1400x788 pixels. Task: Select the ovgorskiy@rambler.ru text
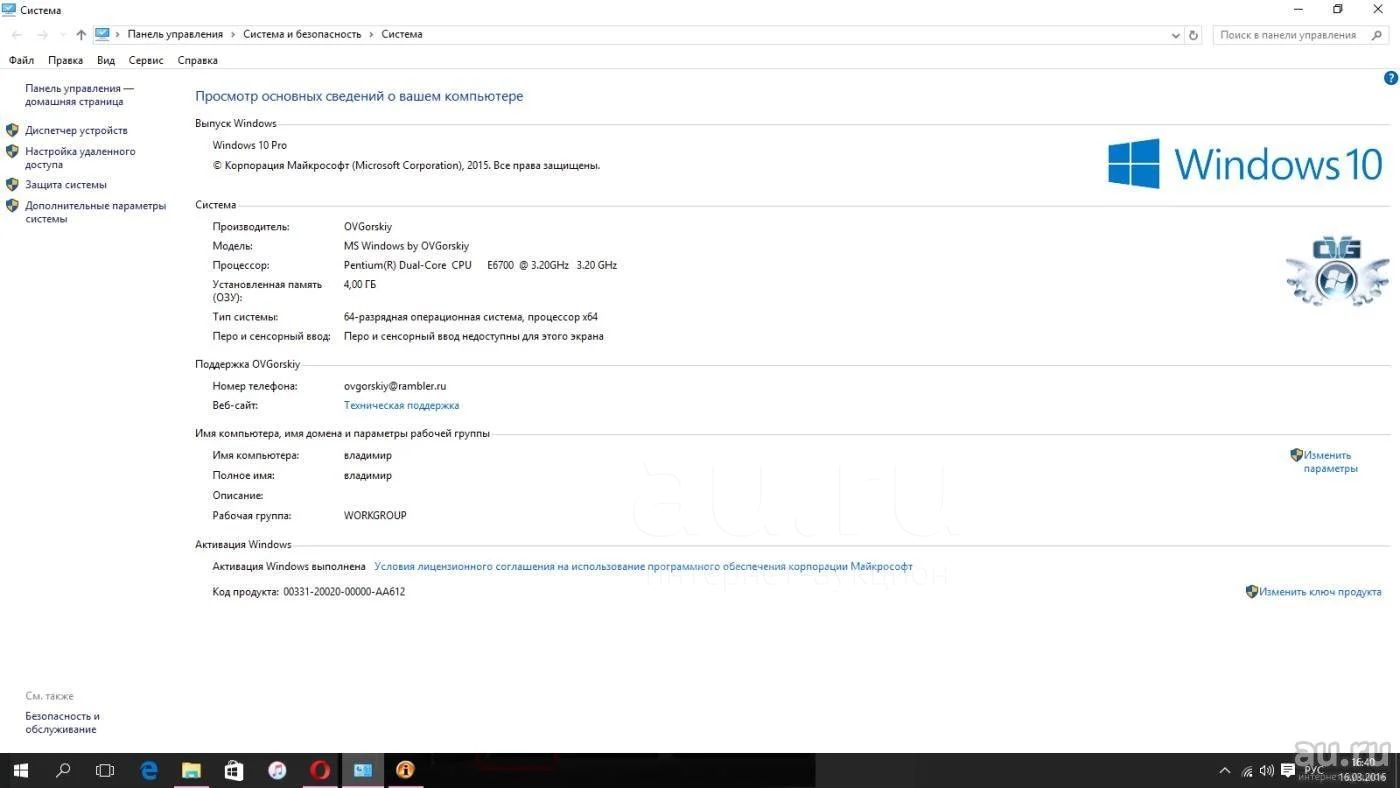pos(395,386)
